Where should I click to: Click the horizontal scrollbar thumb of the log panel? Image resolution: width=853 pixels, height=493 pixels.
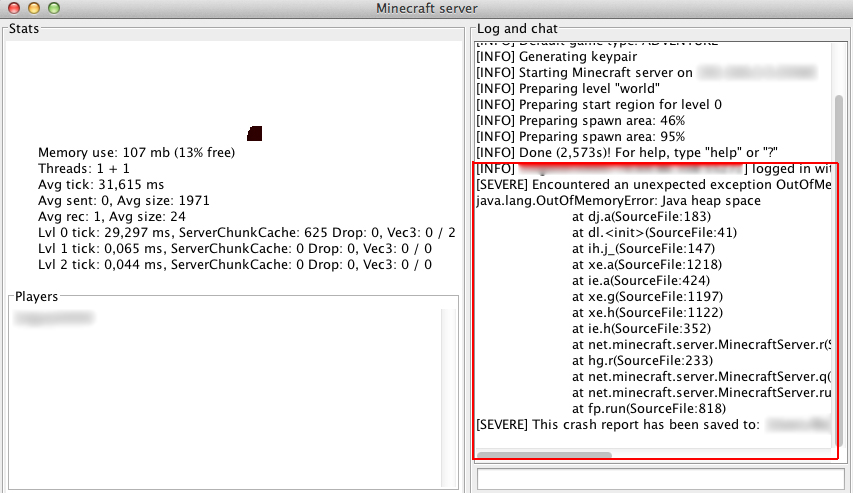point(544,454)
